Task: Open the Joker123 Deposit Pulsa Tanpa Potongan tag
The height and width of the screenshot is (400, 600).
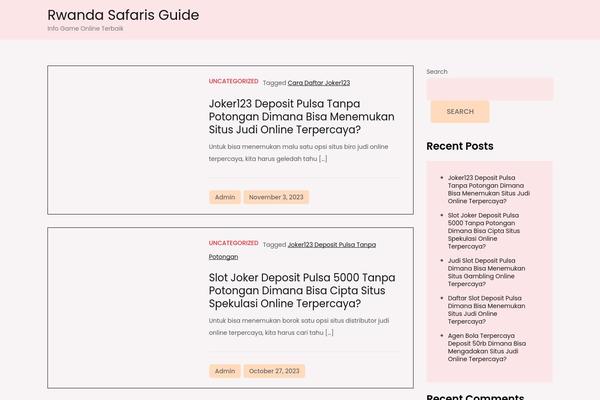Action: [292, 250]
